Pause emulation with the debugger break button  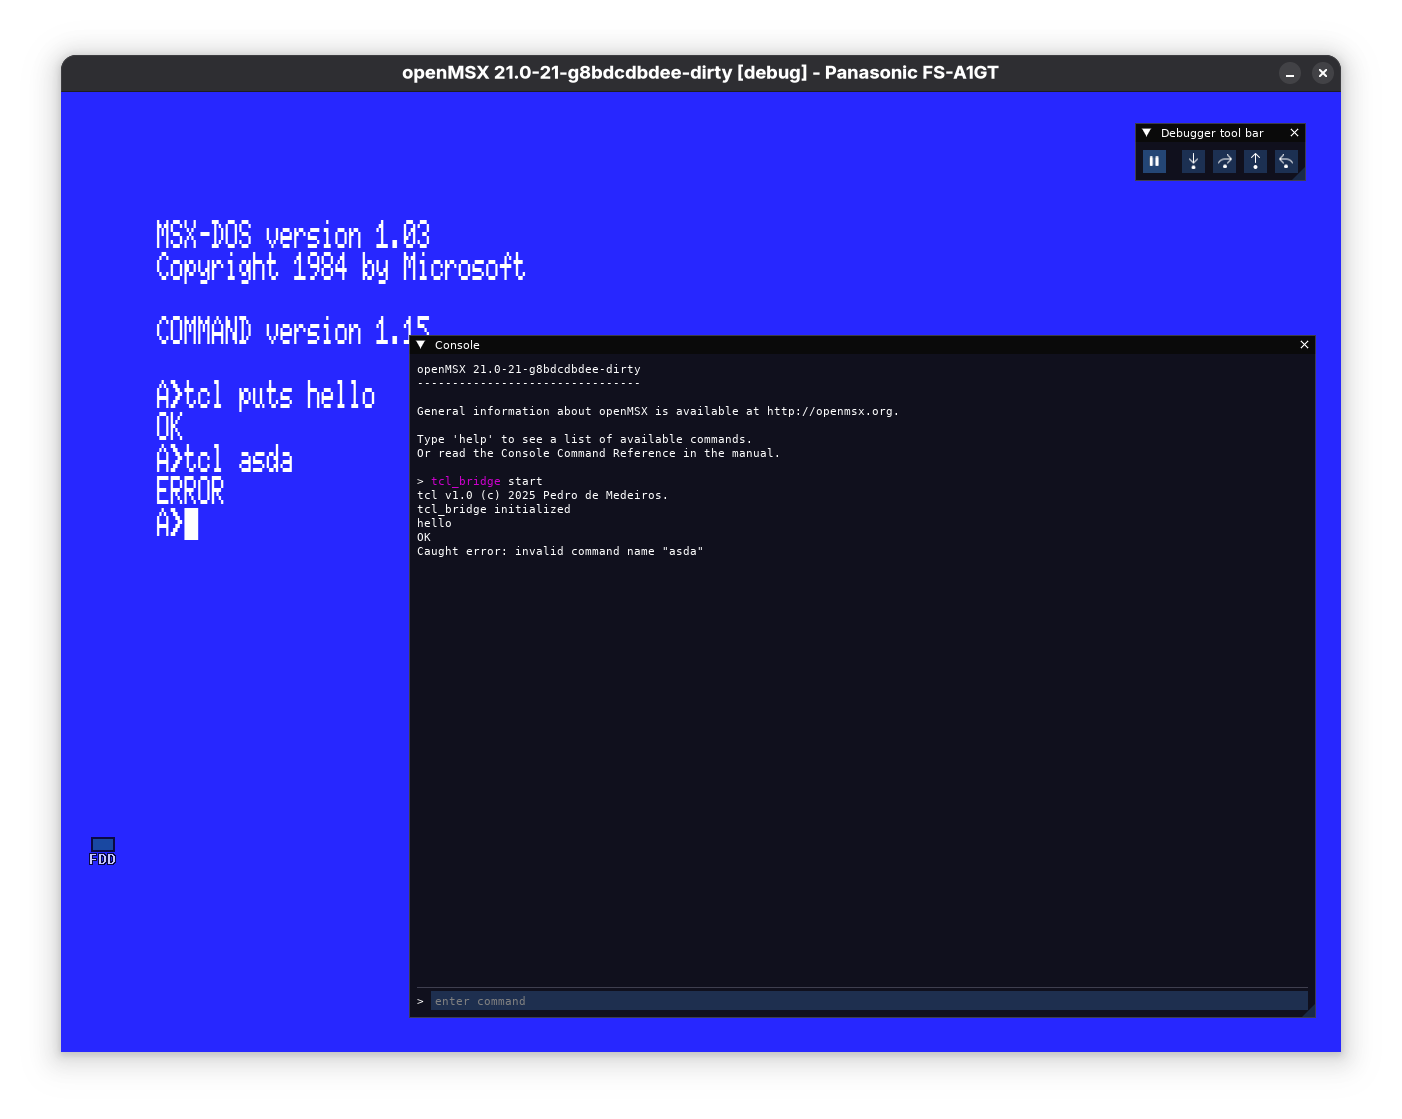[1154, 161]
